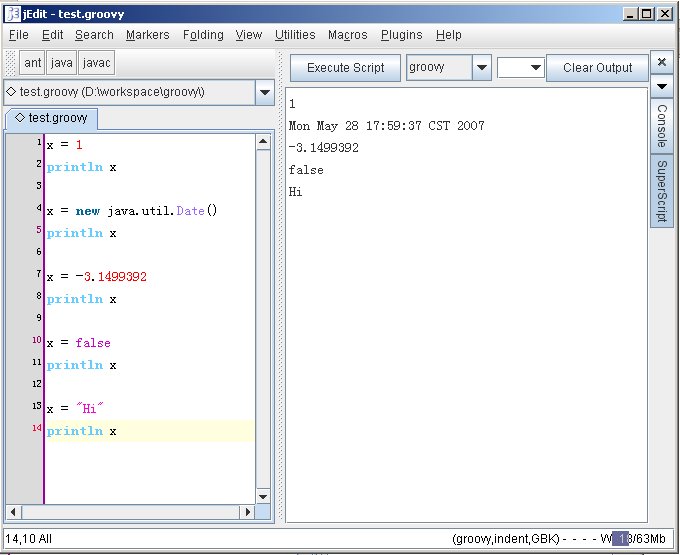This screenshot has width=680, height=555.
Task: Click line number 10 in gutter
Action: click(37, 340)
